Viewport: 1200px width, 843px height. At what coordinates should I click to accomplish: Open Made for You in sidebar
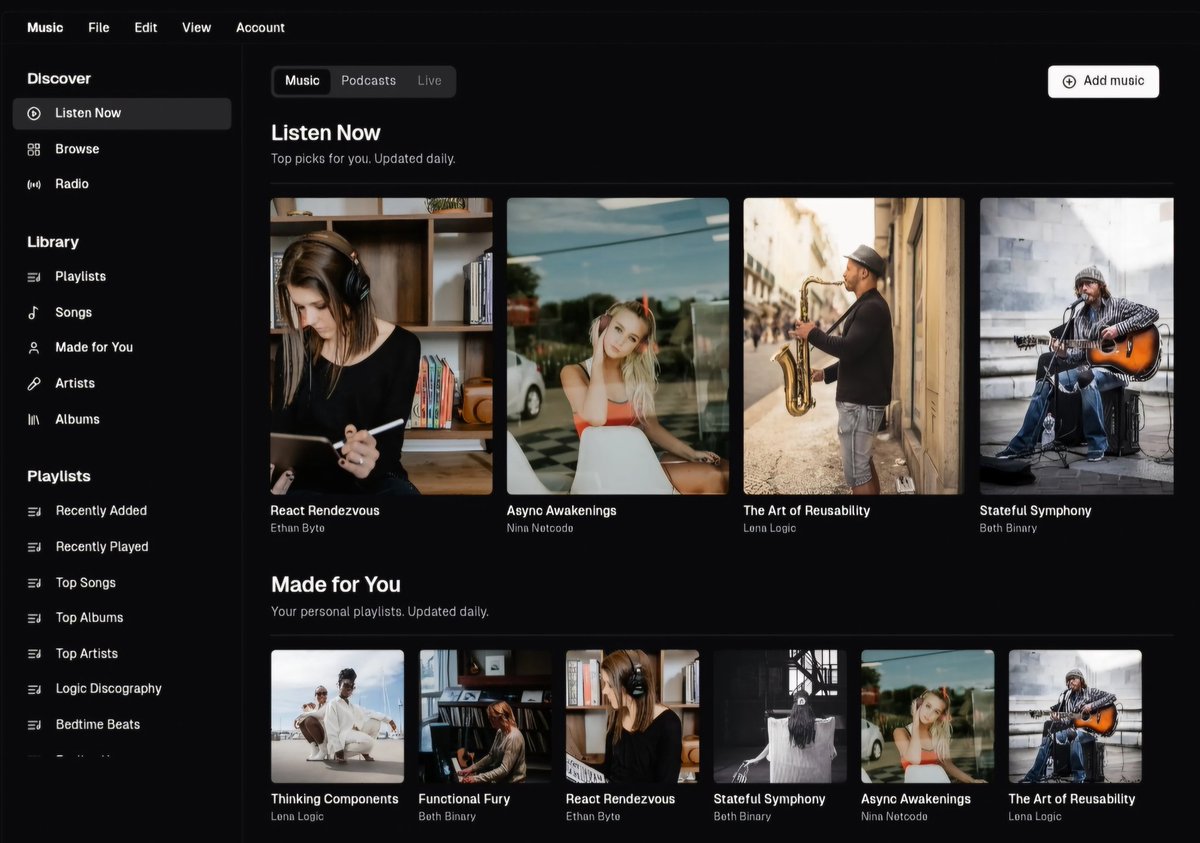click(x=122, y=348)
